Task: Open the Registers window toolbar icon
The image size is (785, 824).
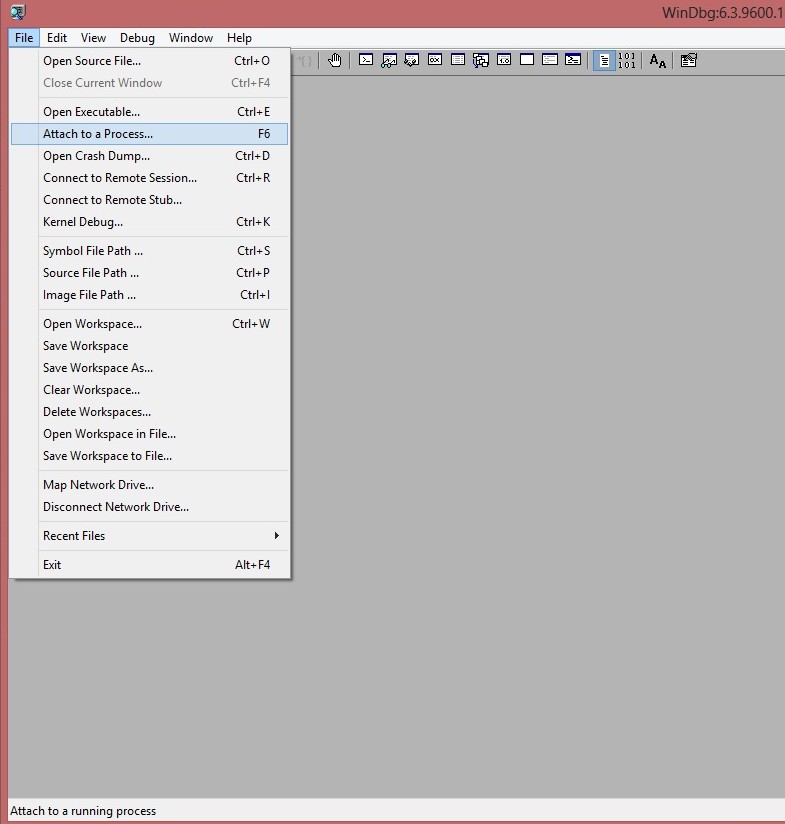Action: [435, 60]
